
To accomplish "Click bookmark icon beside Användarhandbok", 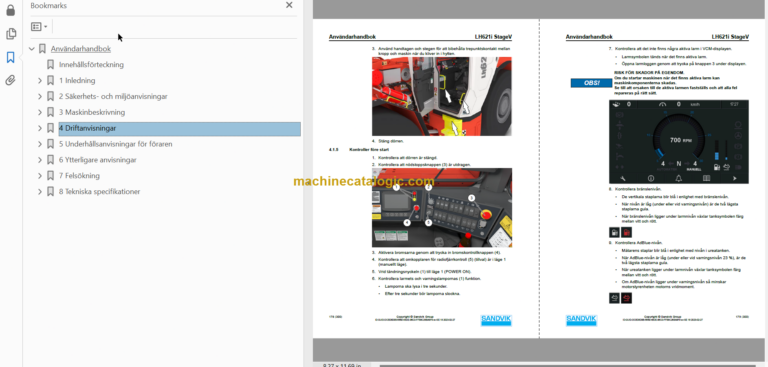I will 43,49.
